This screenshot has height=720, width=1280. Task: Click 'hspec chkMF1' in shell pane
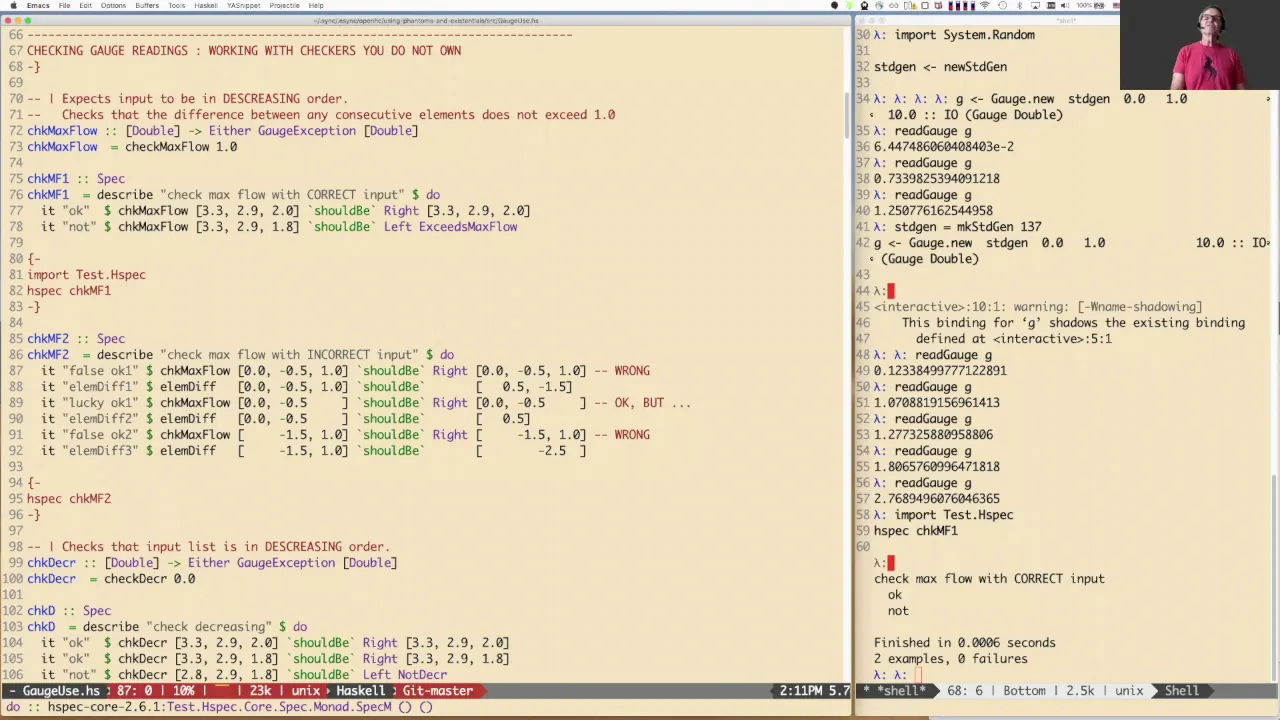[915, 531]
